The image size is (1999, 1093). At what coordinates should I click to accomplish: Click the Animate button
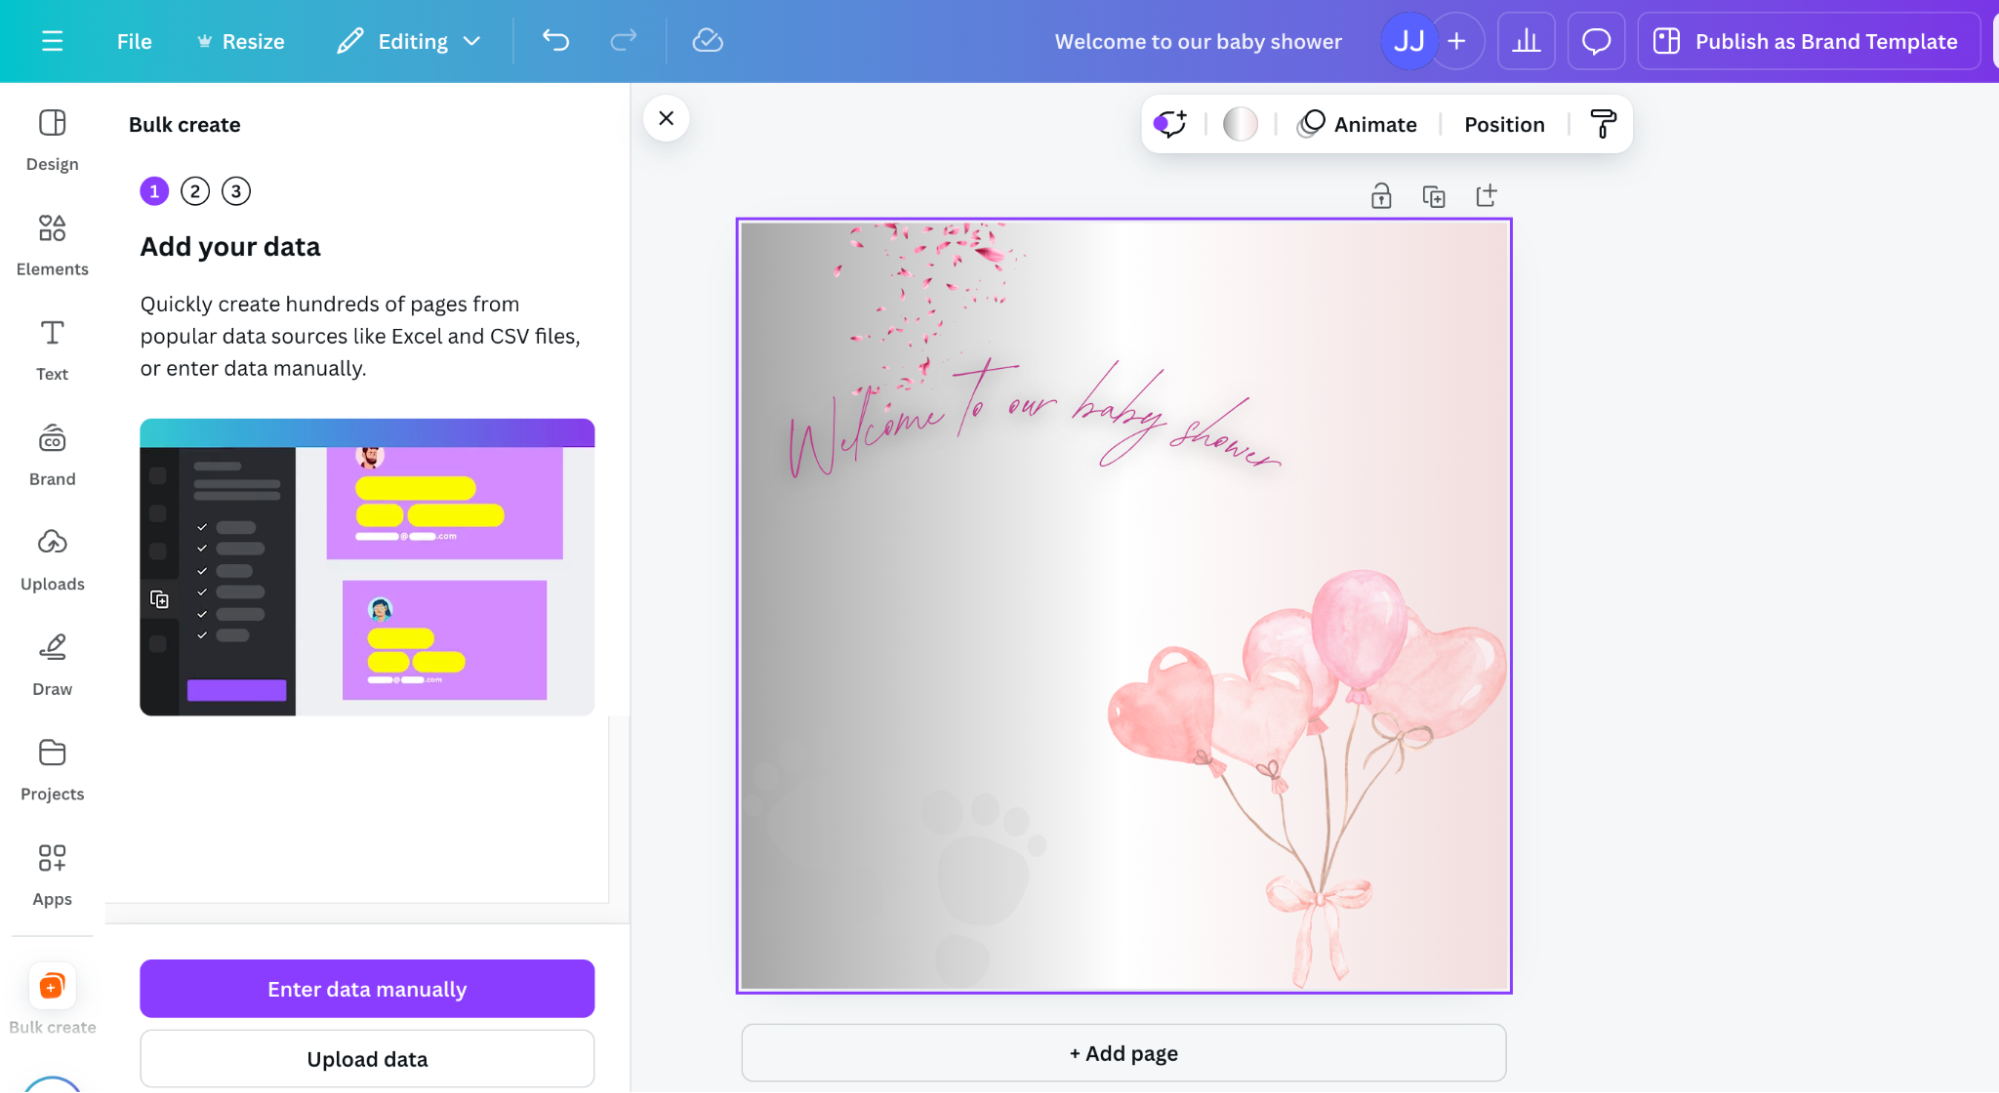click(1357, 124)
